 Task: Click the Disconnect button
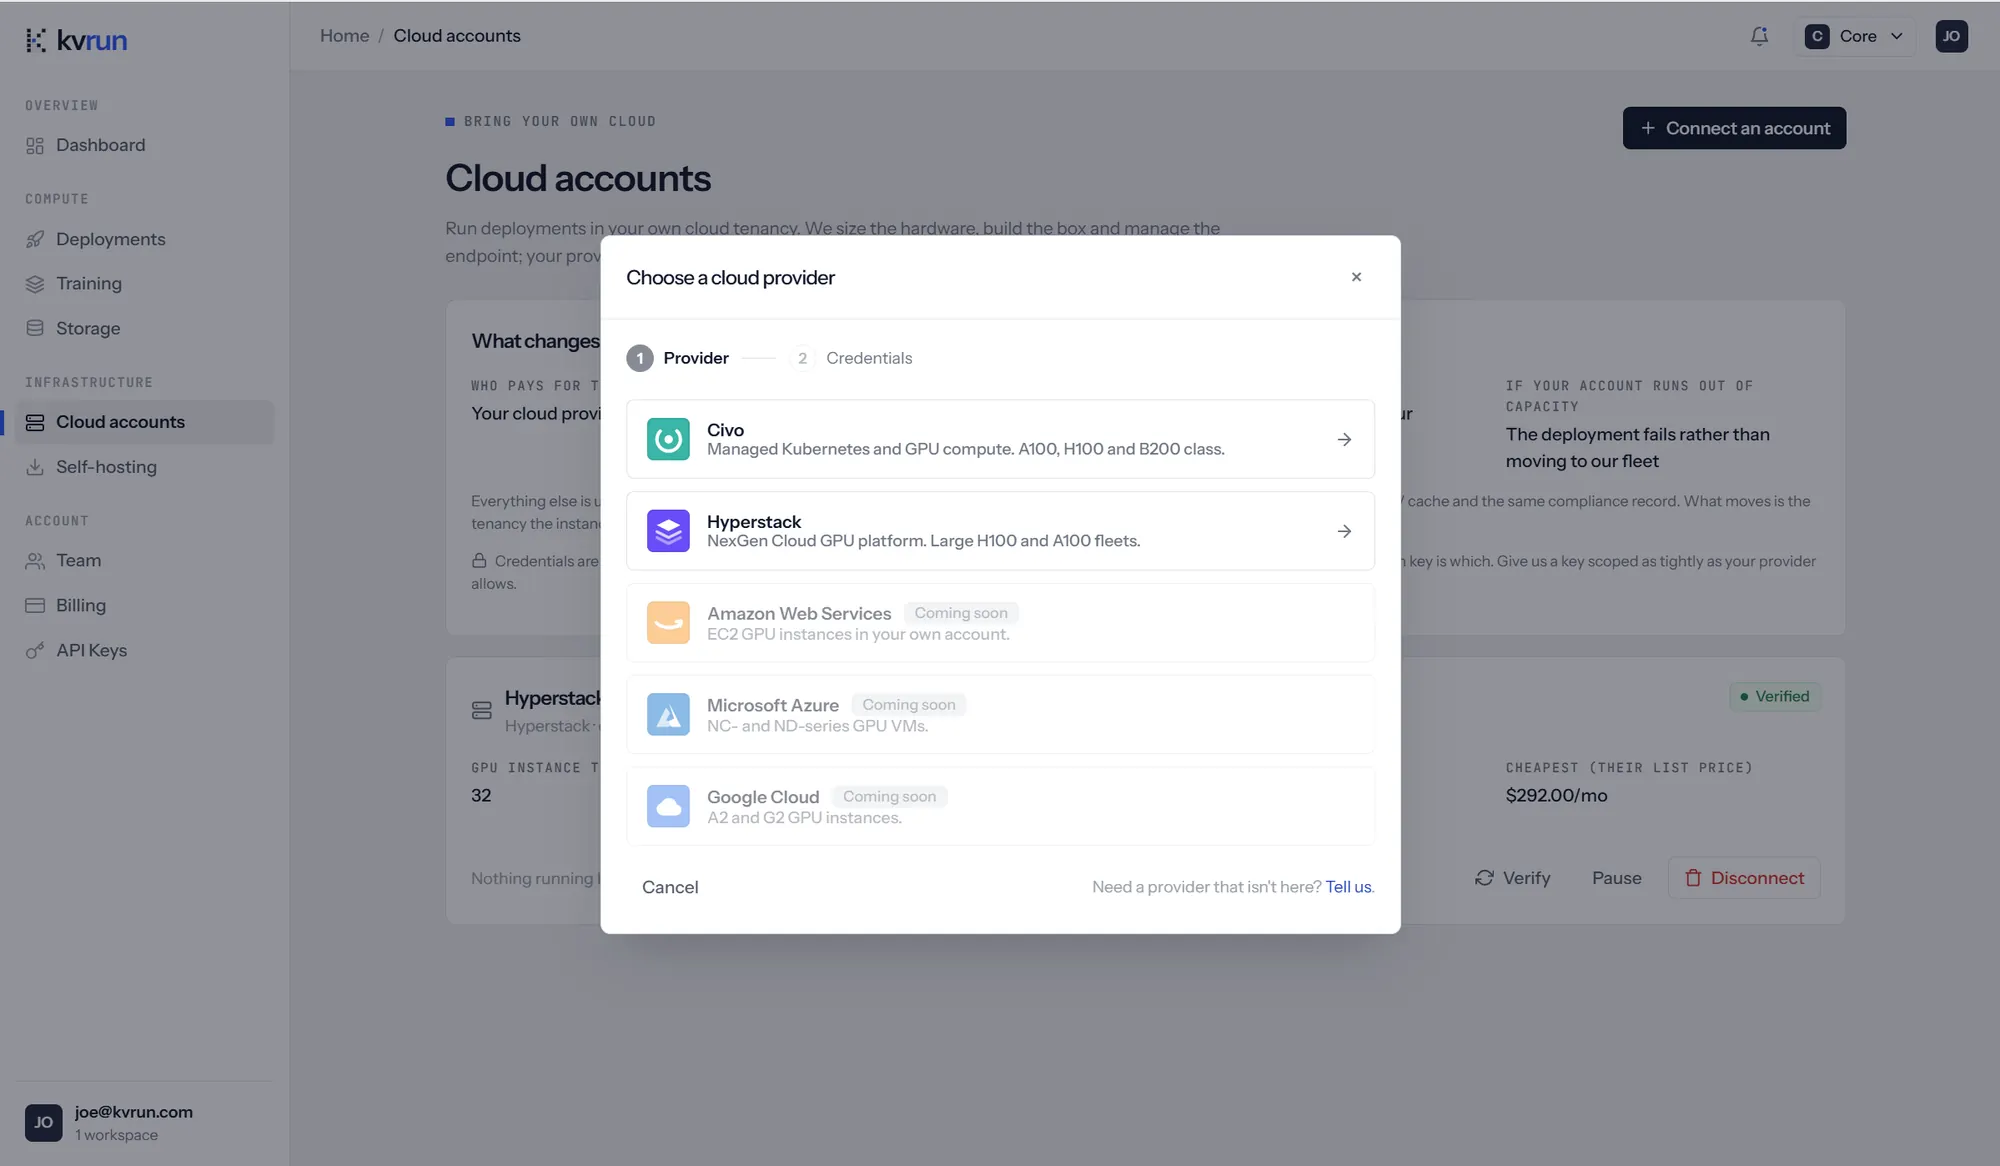pyautogui.click(x=1744, y=878)
